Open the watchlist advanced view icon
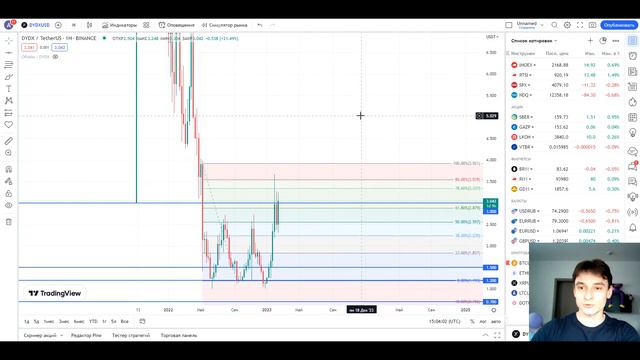 tap(603, 40)
